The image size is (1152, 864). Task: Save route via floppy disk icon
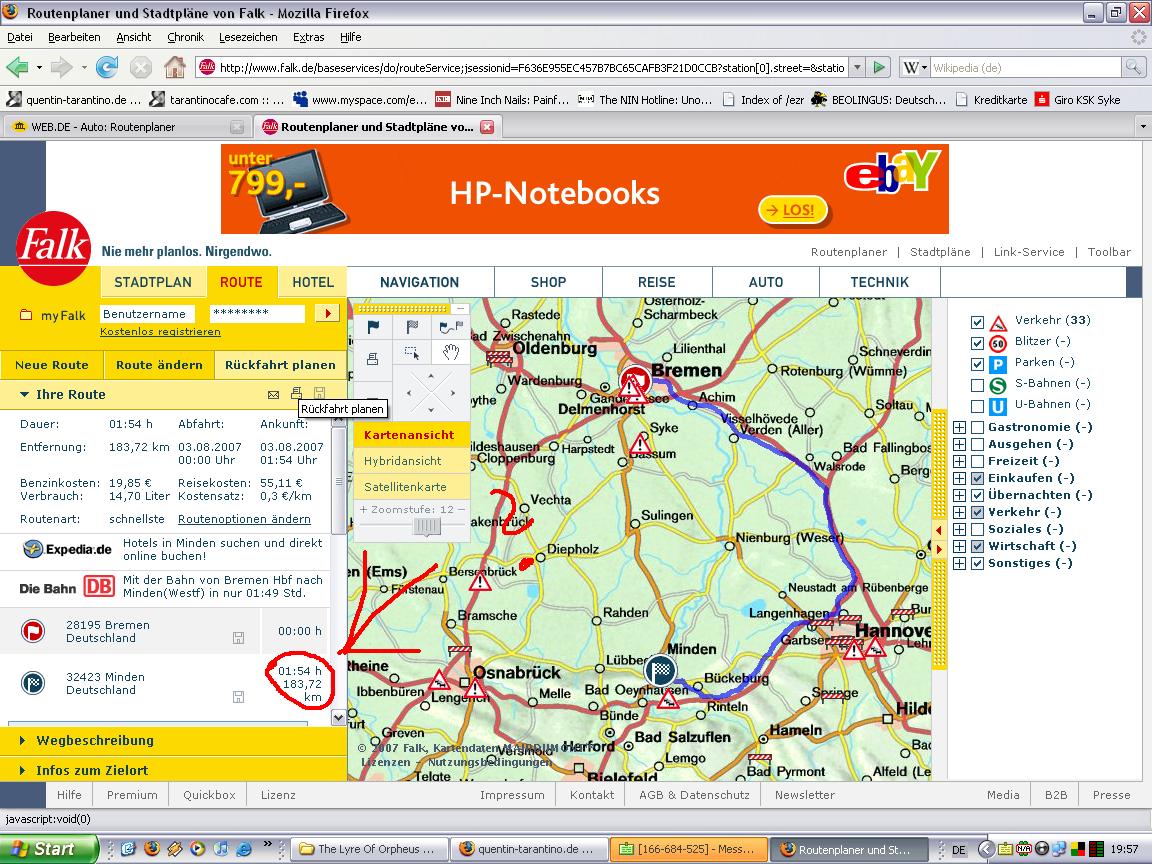[319, 394]
